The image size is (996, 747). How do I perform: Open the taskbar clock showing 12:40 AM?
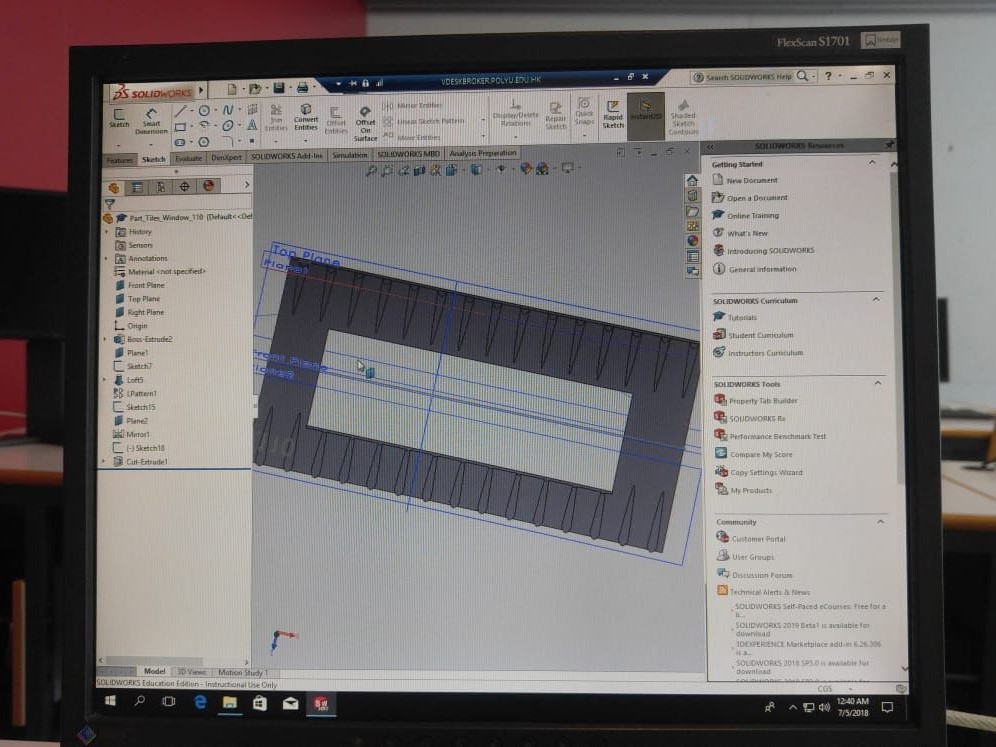tap(852, 707)
